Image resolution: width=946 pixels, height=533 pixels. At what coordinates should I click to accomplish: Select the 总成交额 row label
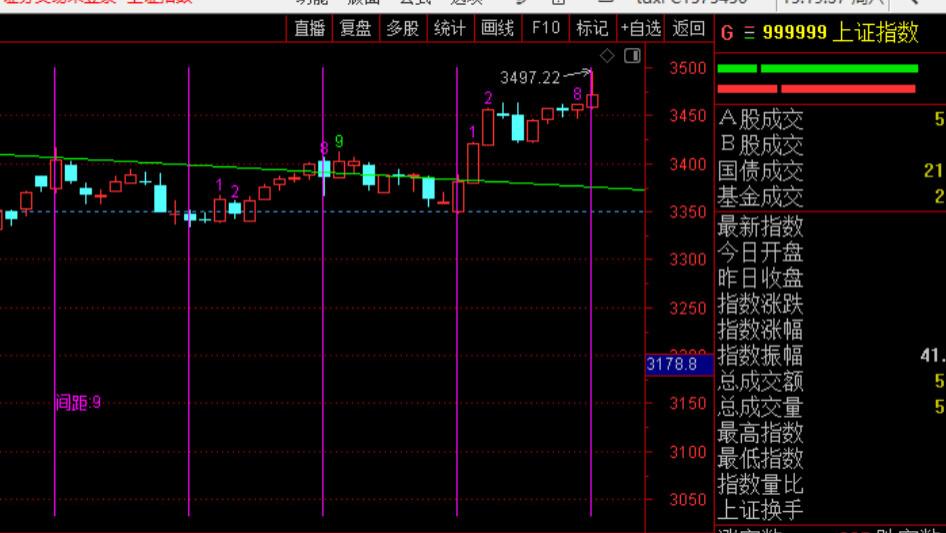(761, 381)
